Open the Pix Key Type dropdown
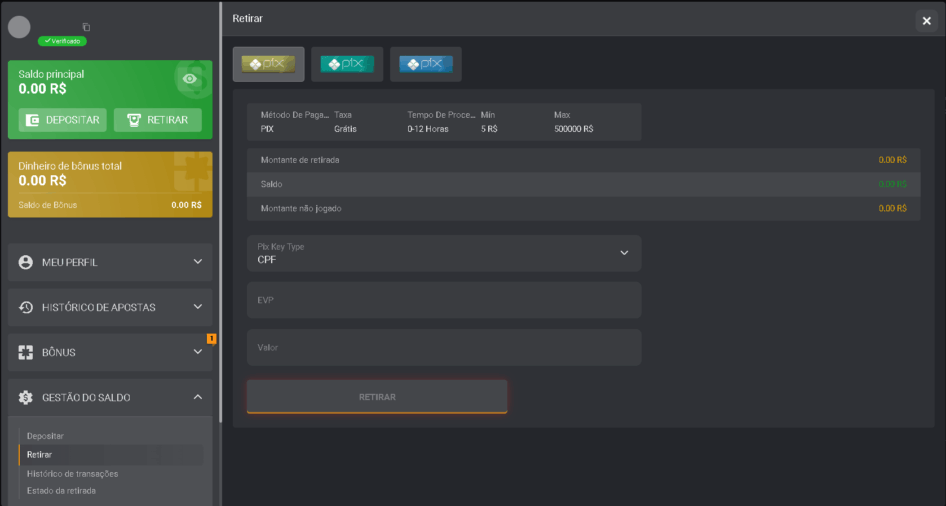 point(443,254)
